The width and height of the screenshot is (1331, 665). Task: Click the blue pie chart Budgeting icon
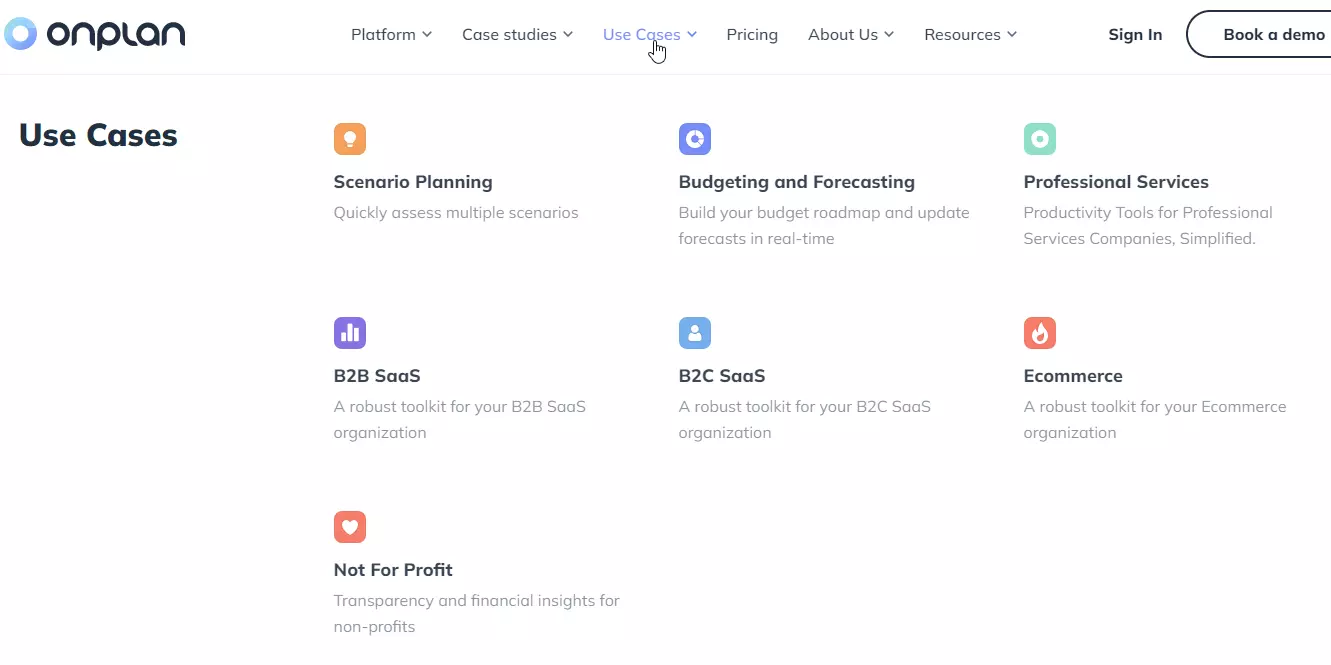(695, 139)
